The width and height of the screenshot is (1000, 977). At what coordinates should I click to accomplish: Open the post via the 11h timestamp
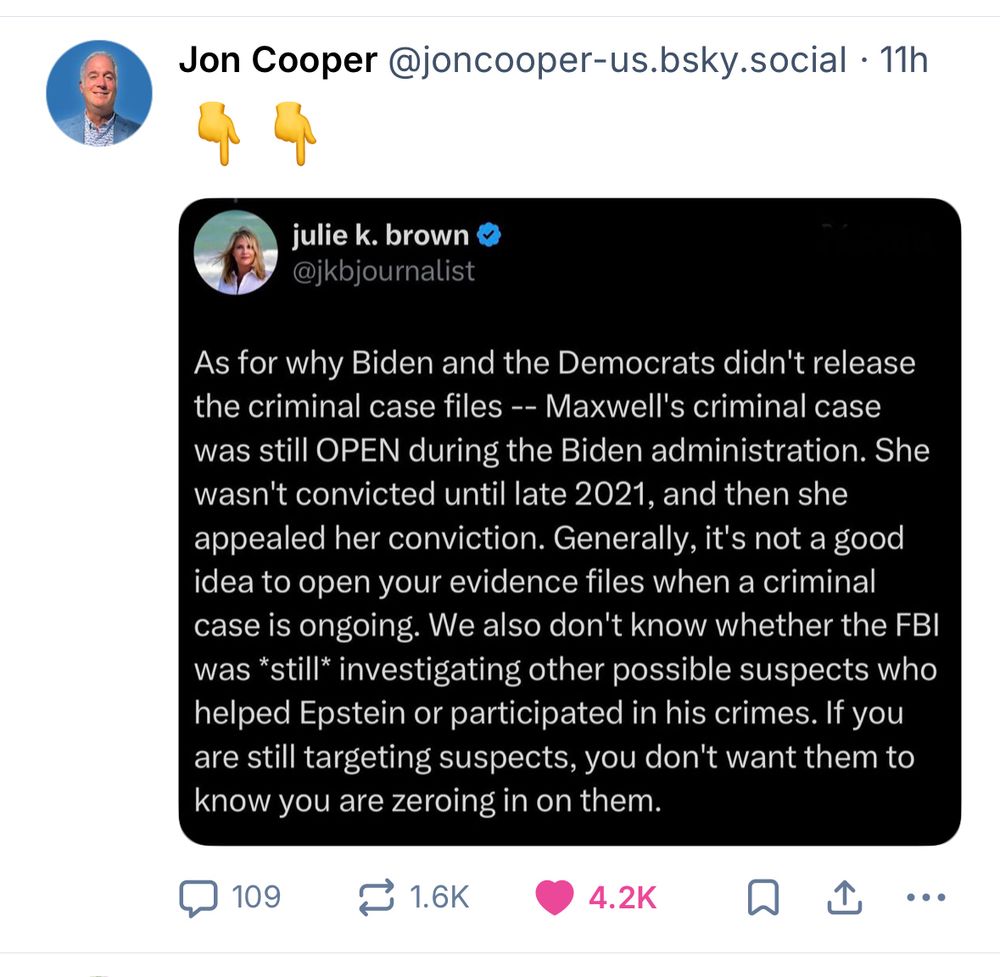[x=903, y=61]
